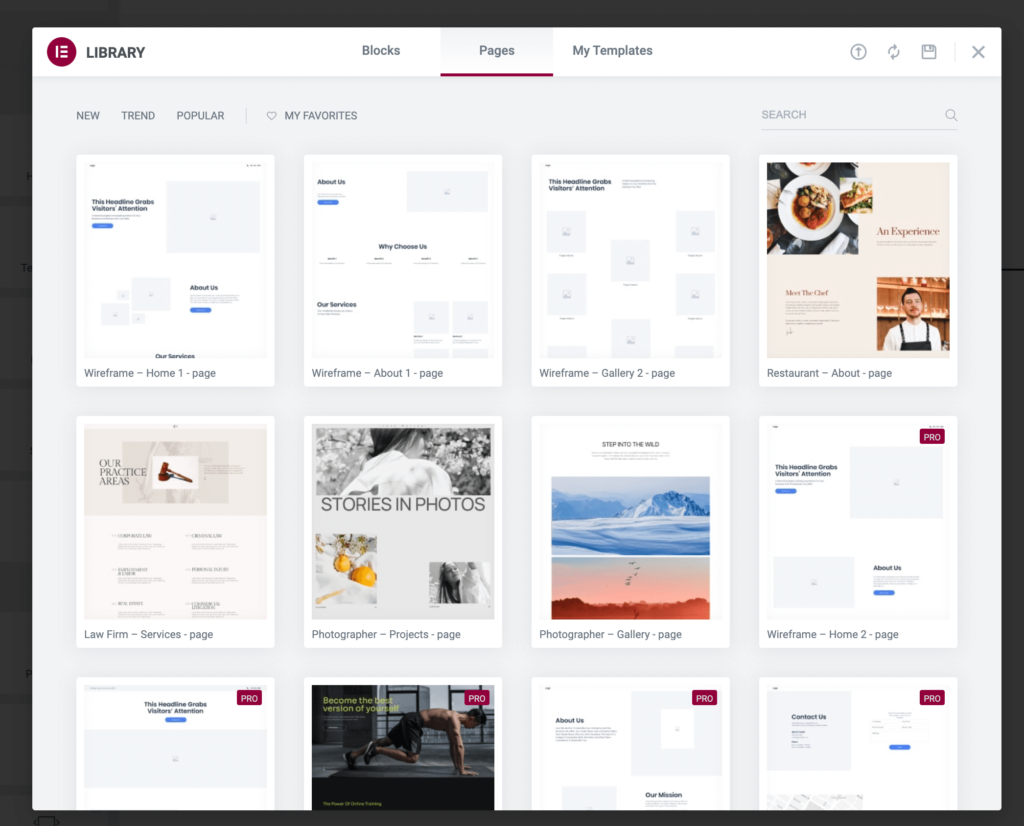Open the Law Firm – Services page template

175,520
